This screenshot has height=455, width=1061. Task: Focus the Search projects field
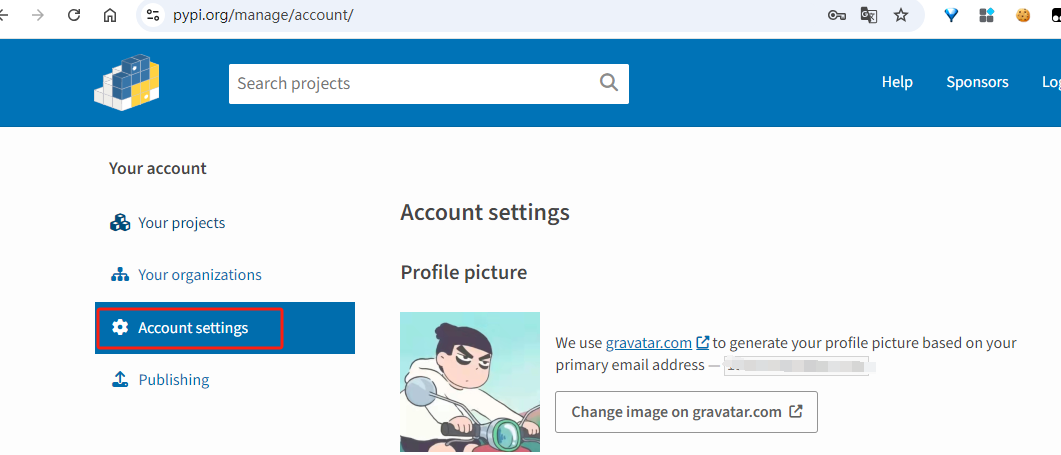[410, 83]
